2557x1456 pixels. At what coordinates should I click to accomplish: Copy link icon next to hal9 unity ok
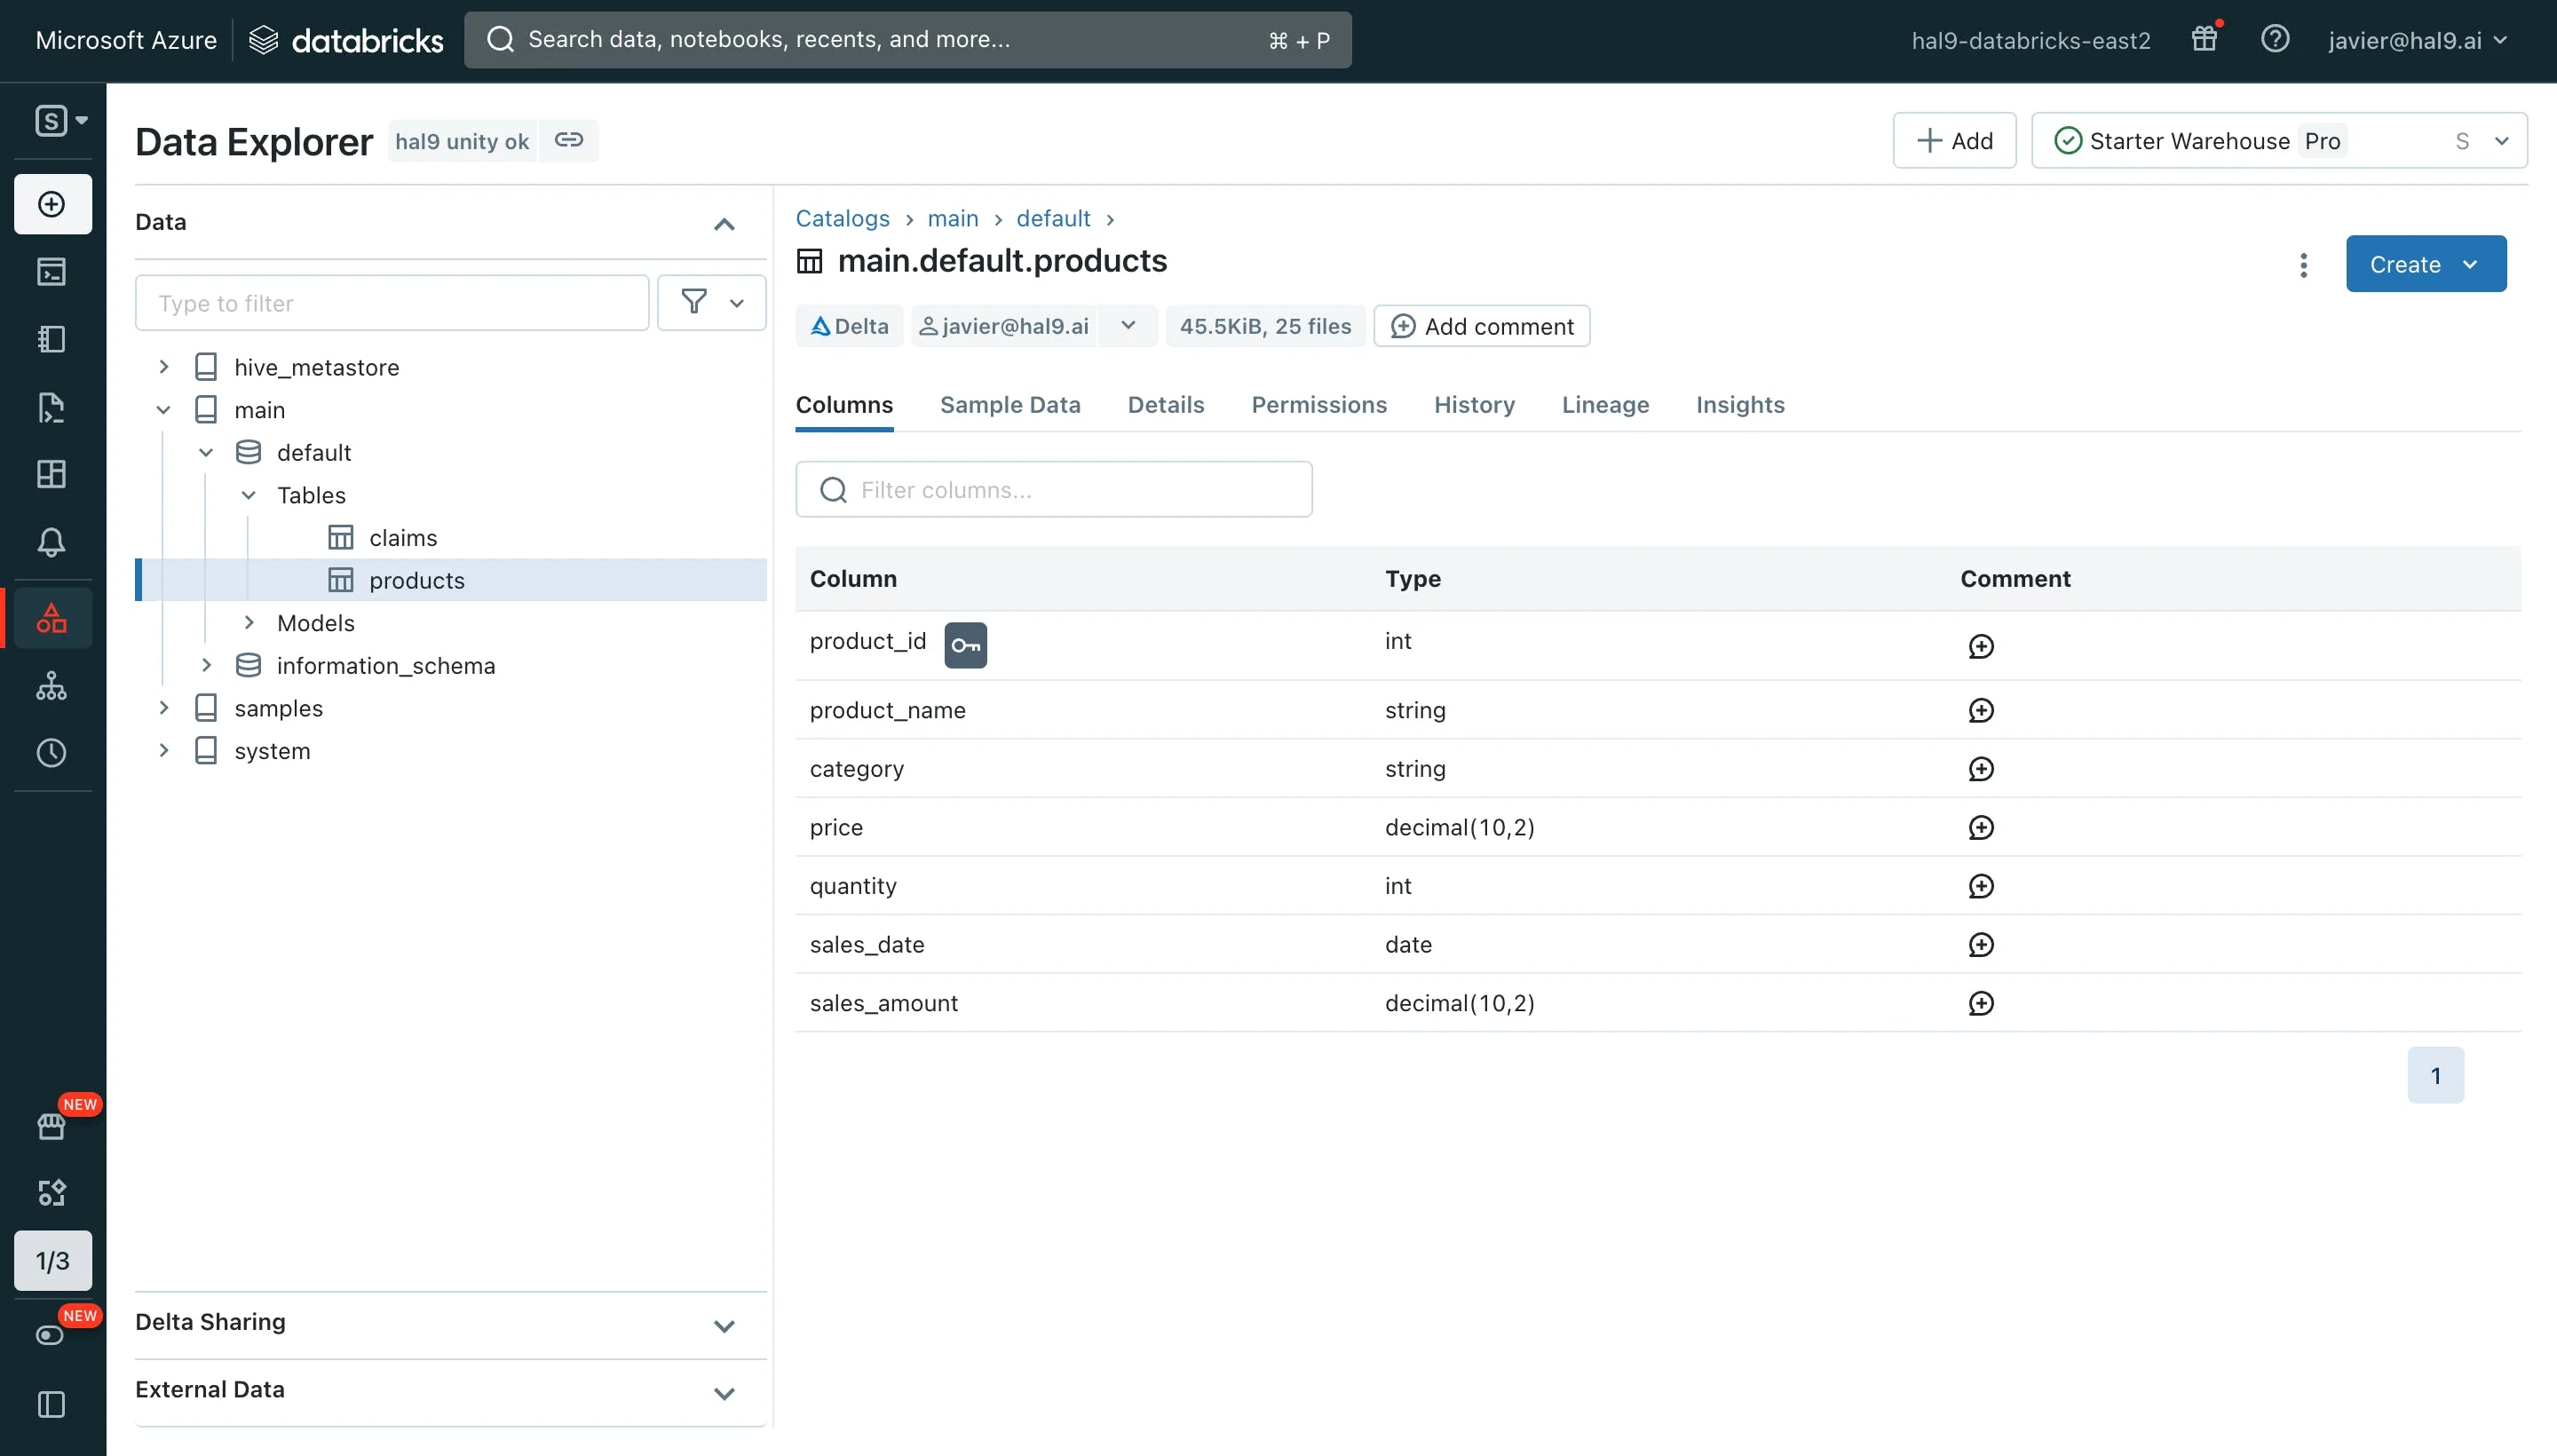(569, 141)
